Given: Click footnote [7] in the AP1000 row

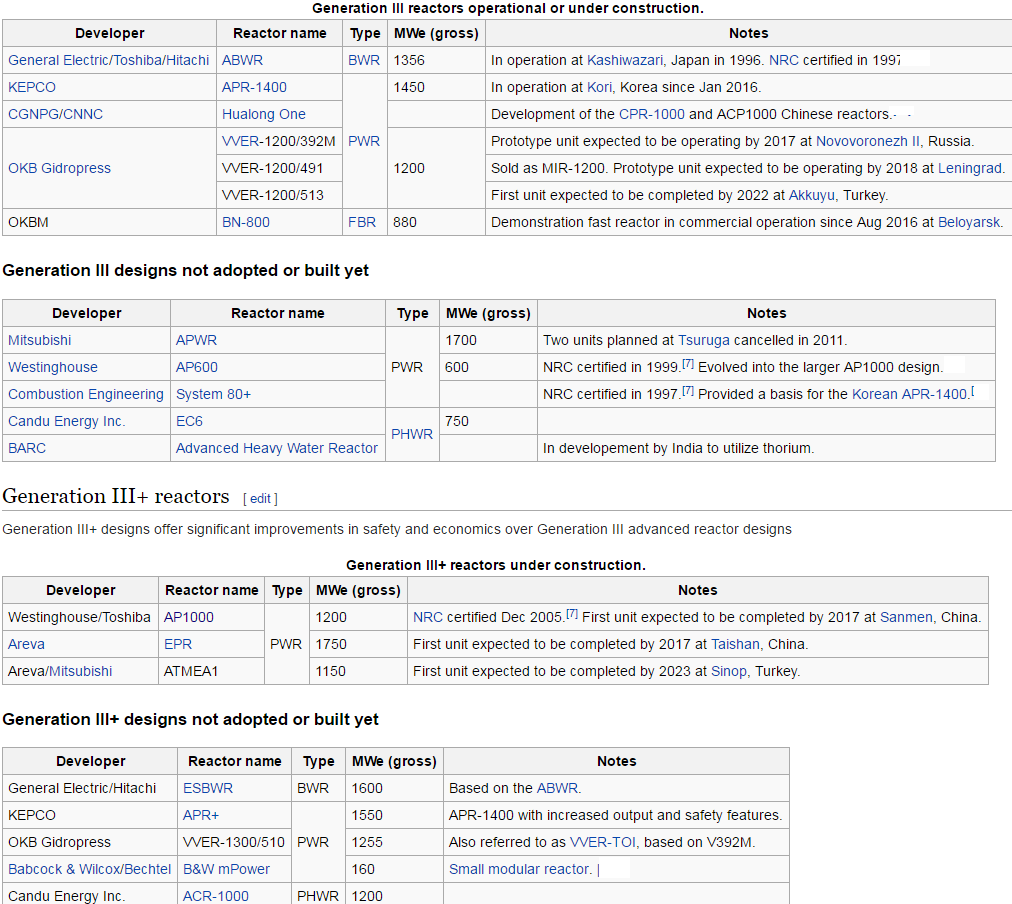Looking at the screenshot, I should coord(572,614).
